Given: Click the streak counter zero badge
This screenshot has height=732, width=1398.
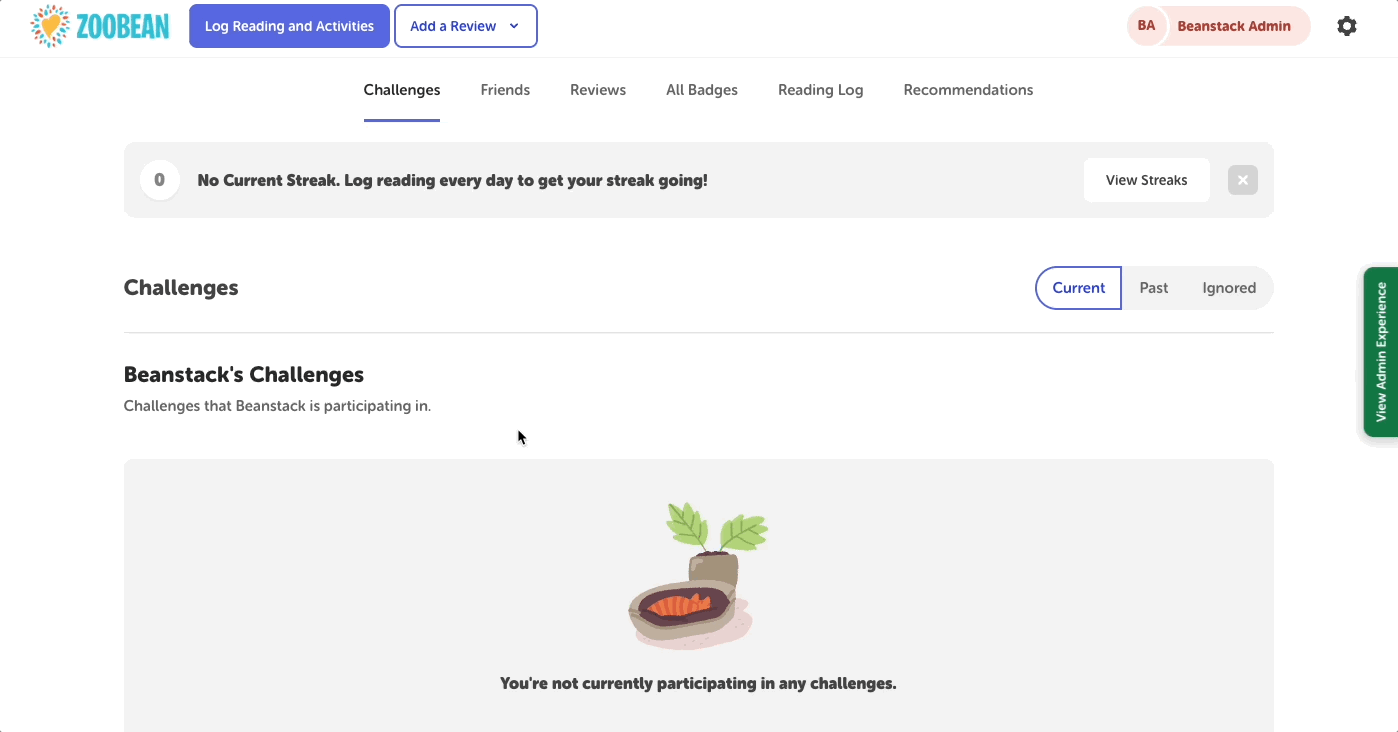Looking at the screenshot, I should coord(159,179).
